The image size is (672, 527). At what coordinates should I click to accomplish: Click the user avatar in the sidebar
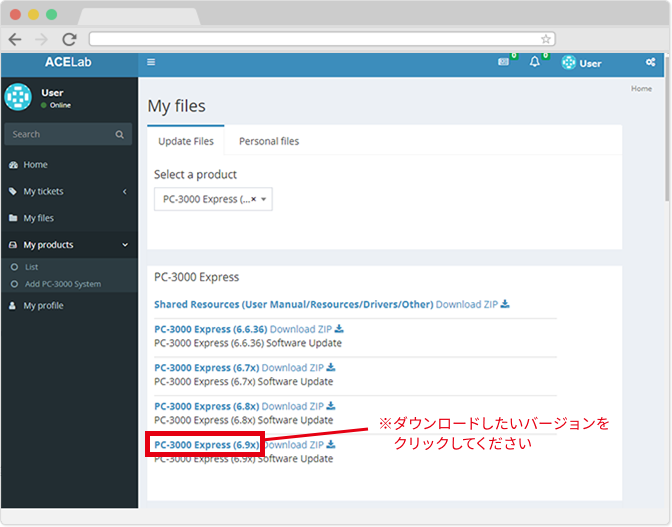(18, 97)
